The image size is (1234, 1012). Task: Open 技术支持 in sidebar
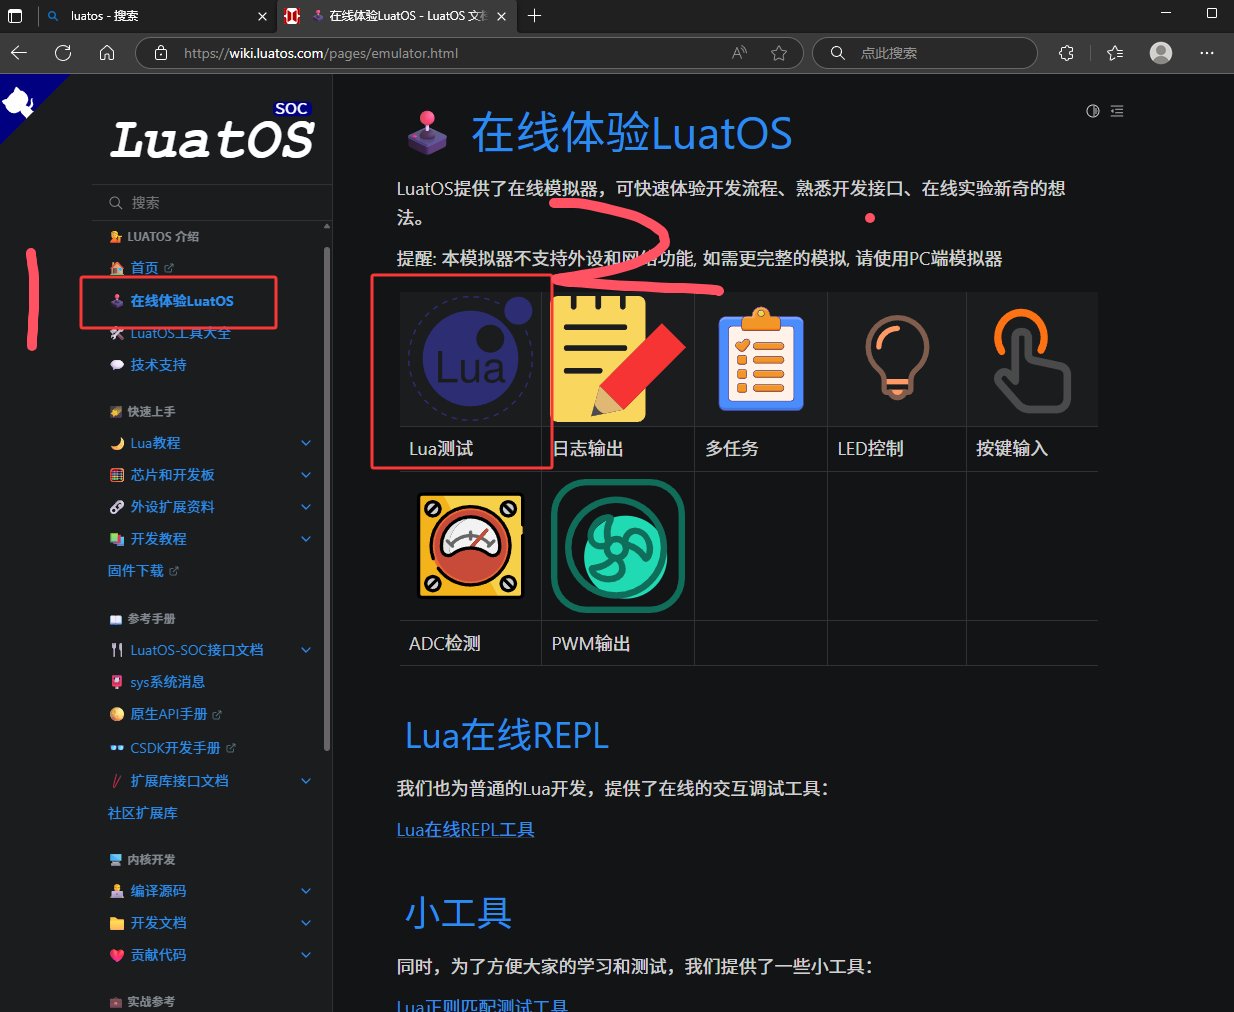click(158, 365)
